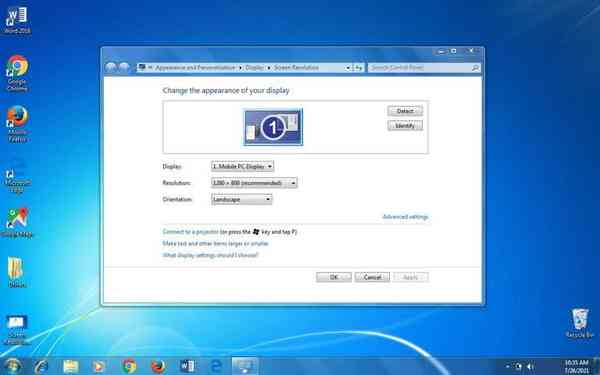Image resolution: width=600 pixels, height=375 pixels.
Task: Minimize the Screen Resolution window
Action: pyautogui.click(x=441, y=51)
